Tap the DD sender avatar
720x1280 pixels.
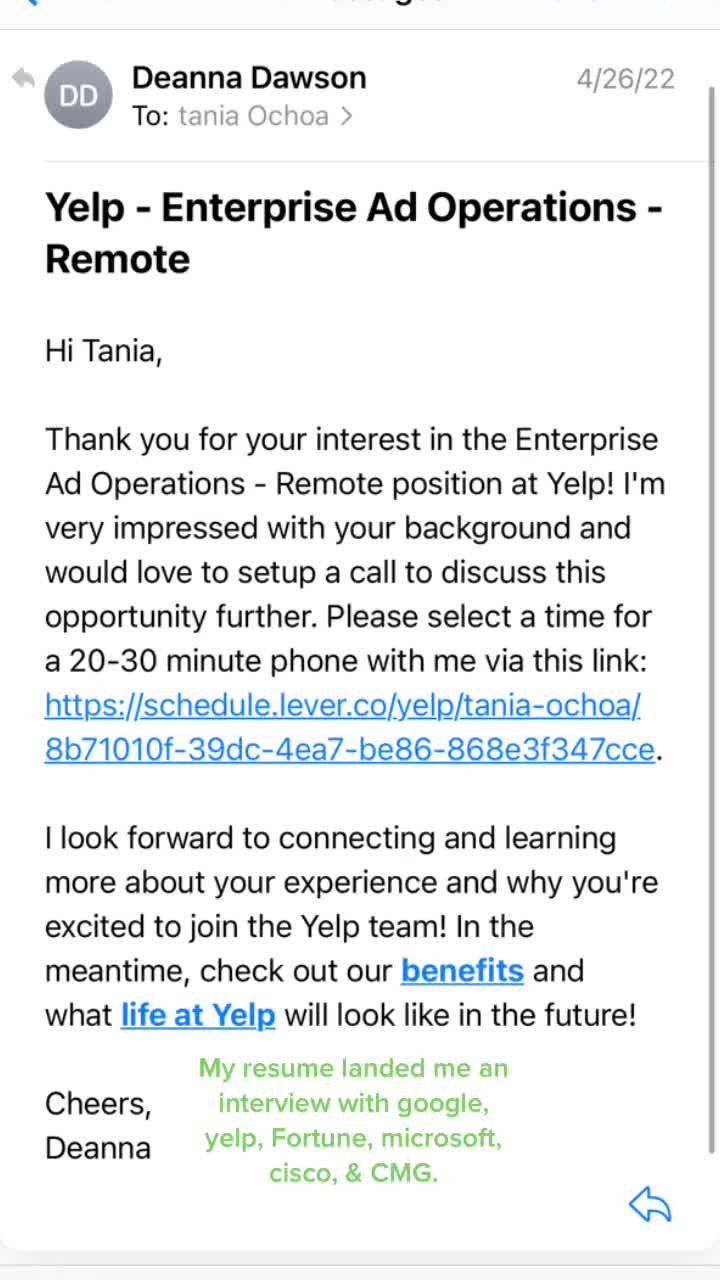[78, 95]
